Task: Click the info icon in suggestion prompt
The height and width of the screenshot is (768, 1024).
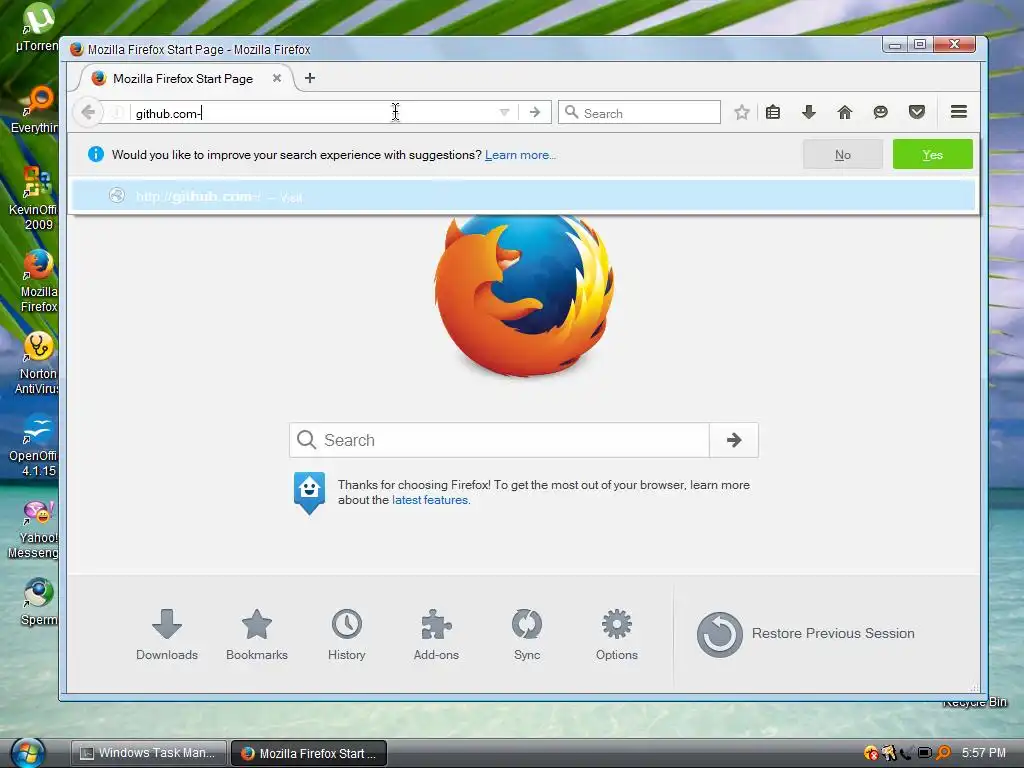Action: point(96,154)
